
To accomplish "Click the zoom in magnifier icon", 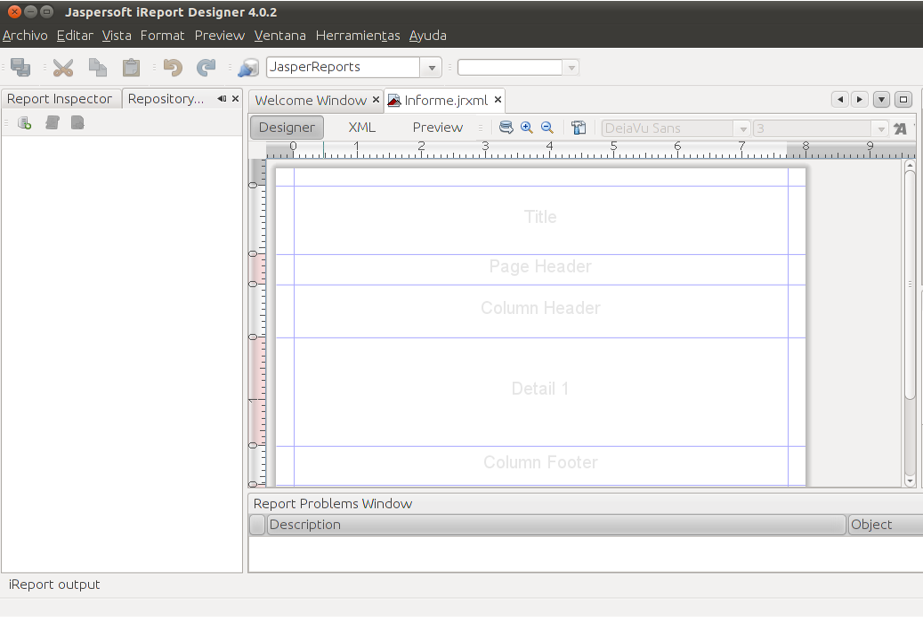I will (526, 127).
